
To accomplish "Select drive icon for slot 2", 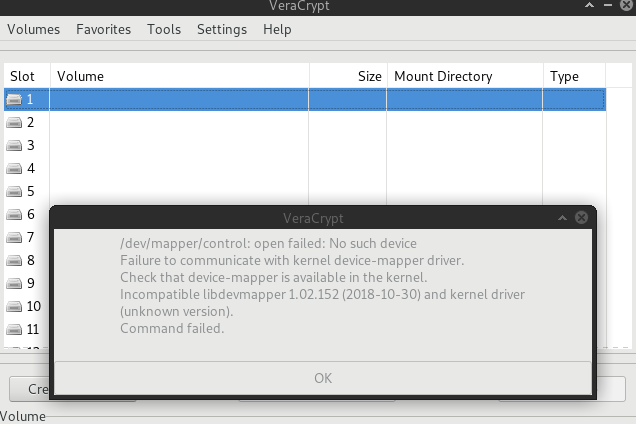I will click(14, 122).
